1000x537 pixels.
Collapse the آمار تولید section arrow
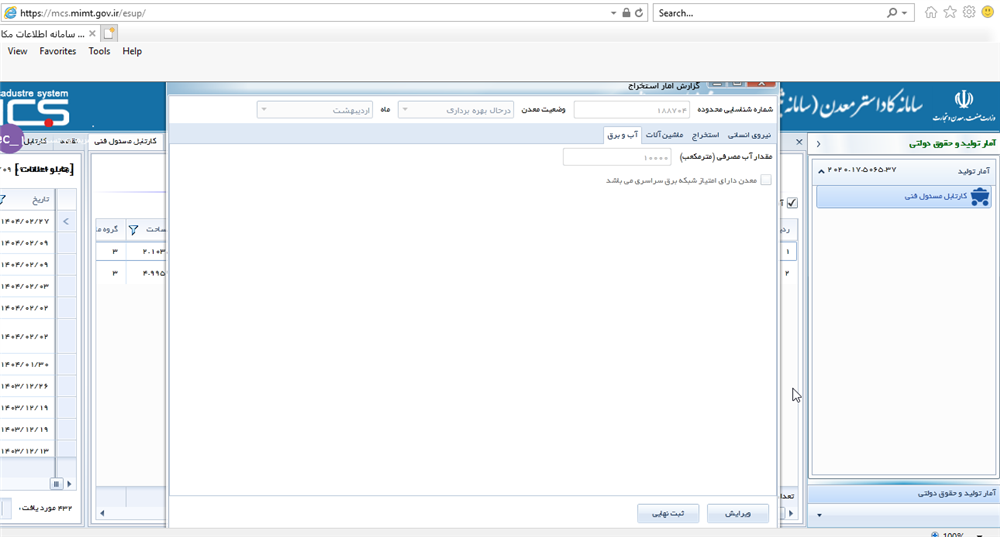tap(822, 170)
